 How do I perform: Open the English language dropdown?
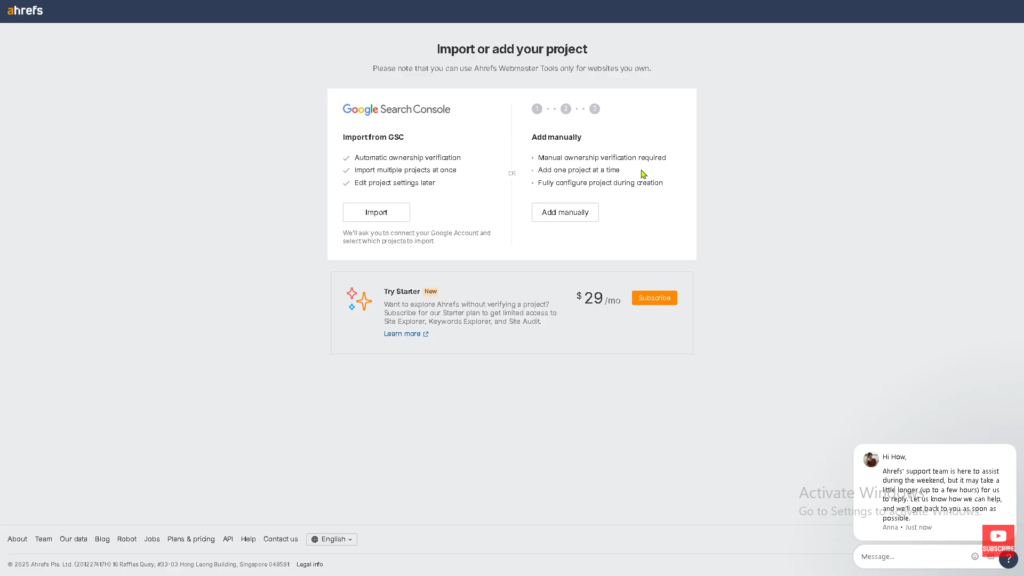pos(332,539)
